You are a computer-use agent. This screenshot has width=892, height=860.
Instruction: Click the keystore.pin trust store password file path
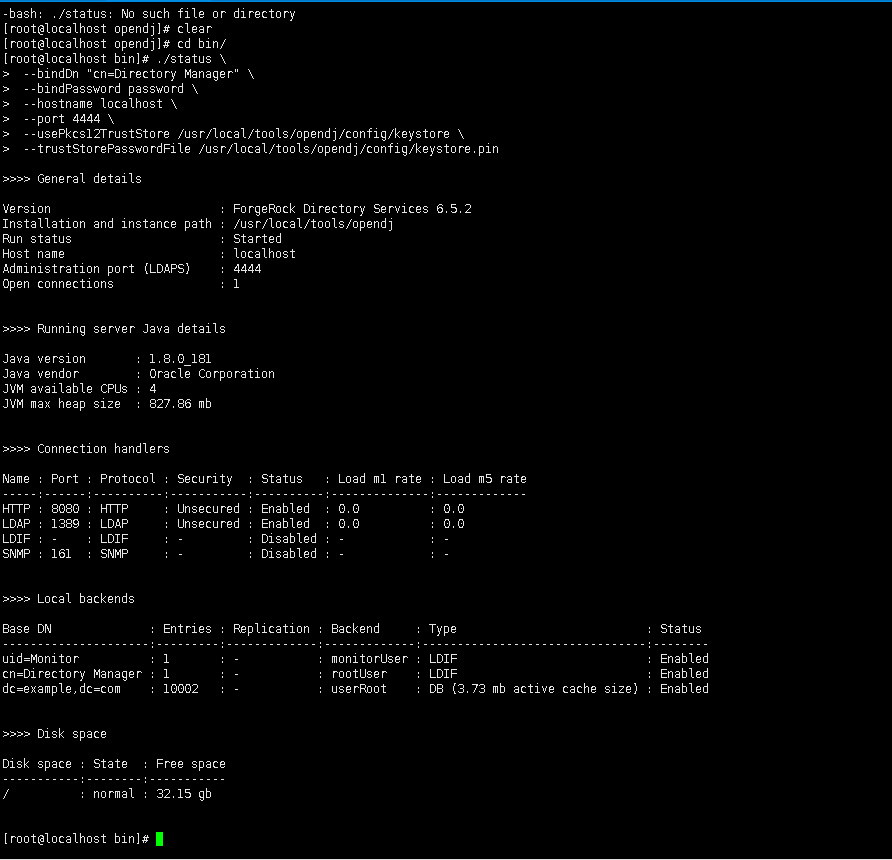coord(348,149)
